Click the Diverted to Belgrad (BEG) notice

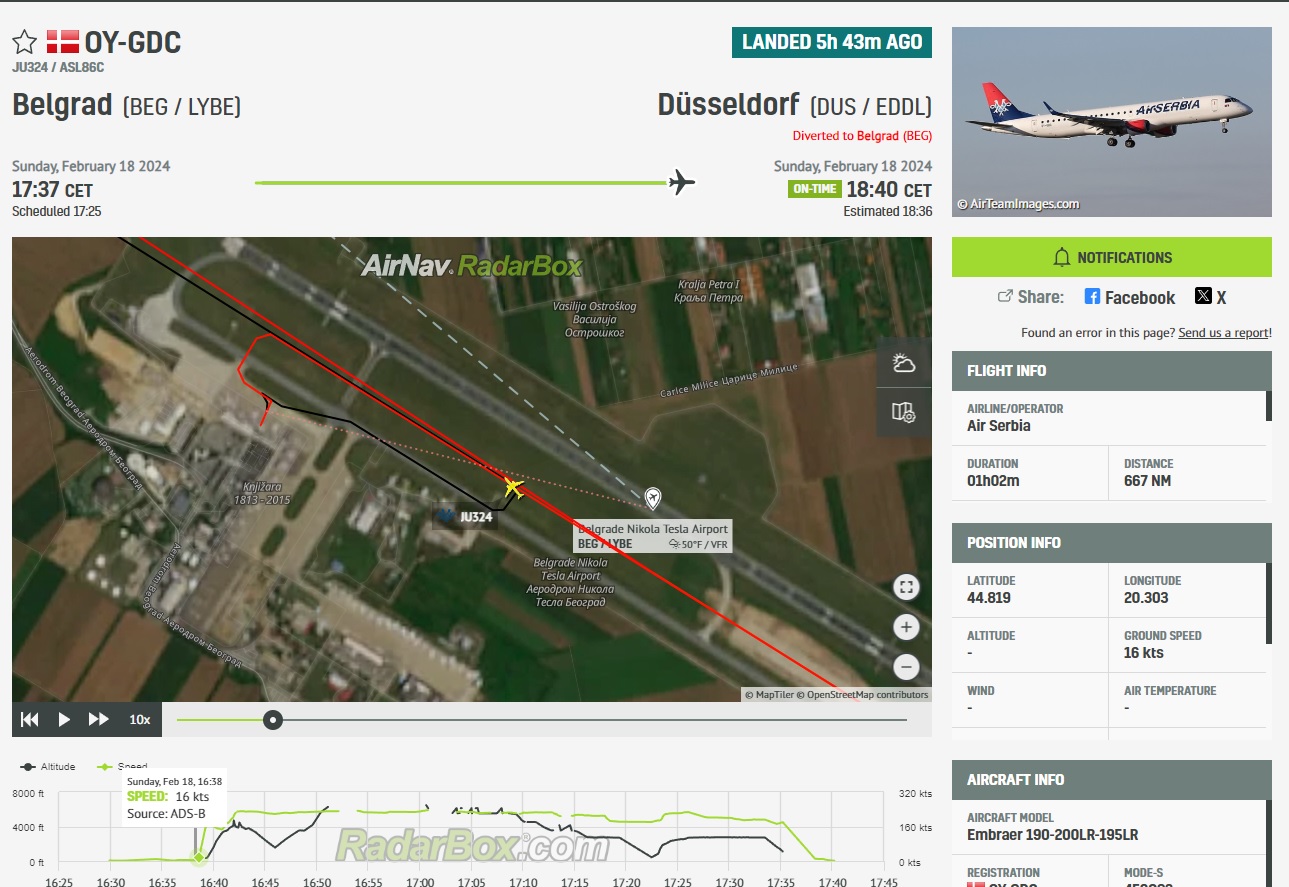tap(862, 135)
